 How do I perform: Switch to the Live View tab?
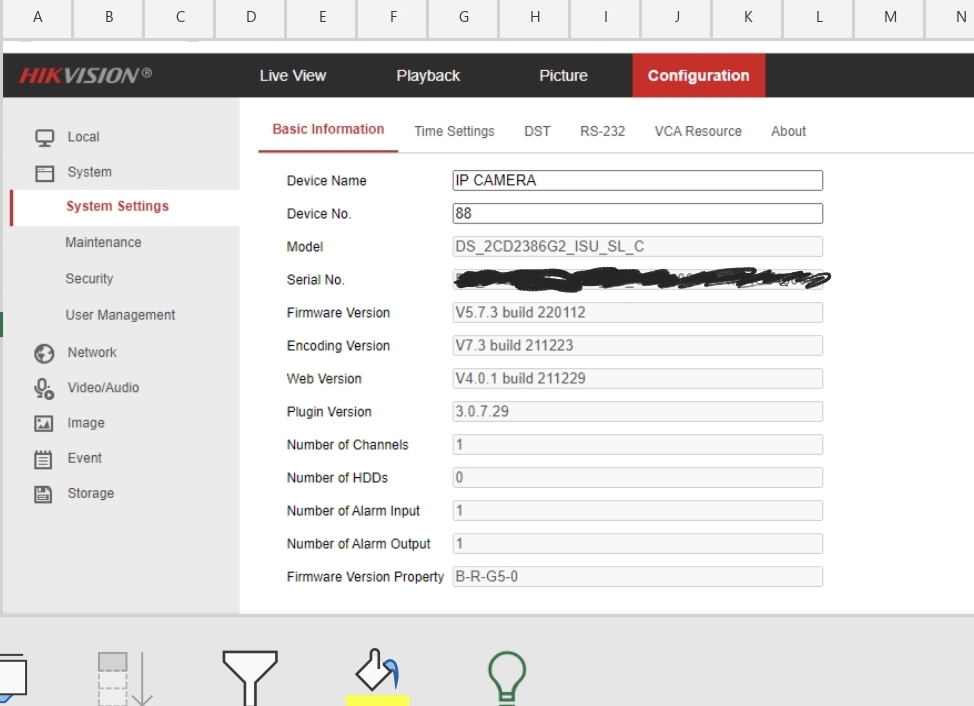293,76
